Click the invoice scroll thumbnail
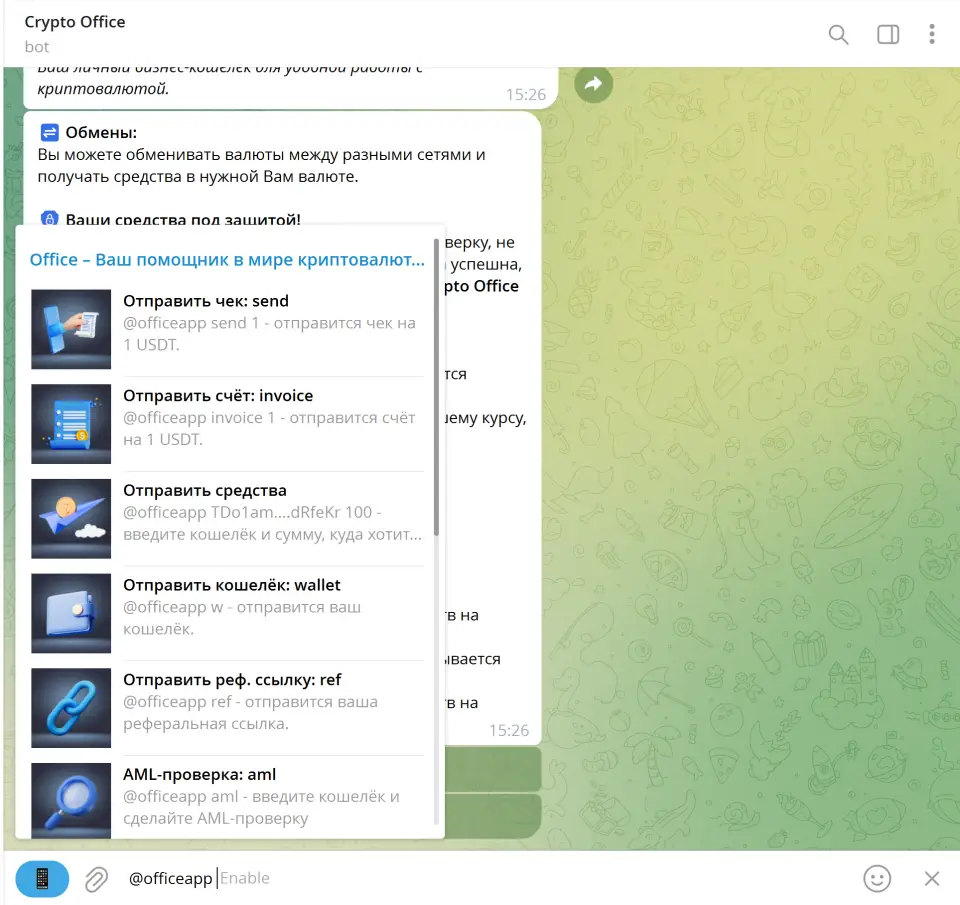The width and height of the screenshot is (960, 905). pyautogui.click(x=71, y=424)
